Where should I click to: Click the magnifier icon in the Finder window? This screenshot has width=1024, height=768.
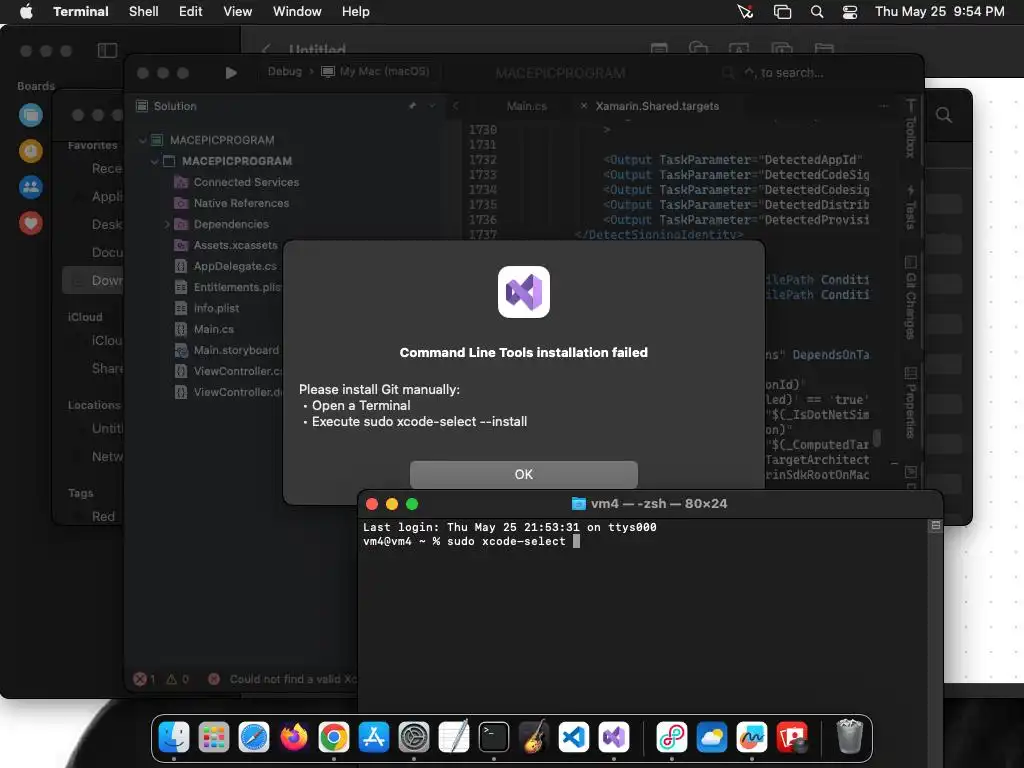pyautogui.click(x=944, y=116)
